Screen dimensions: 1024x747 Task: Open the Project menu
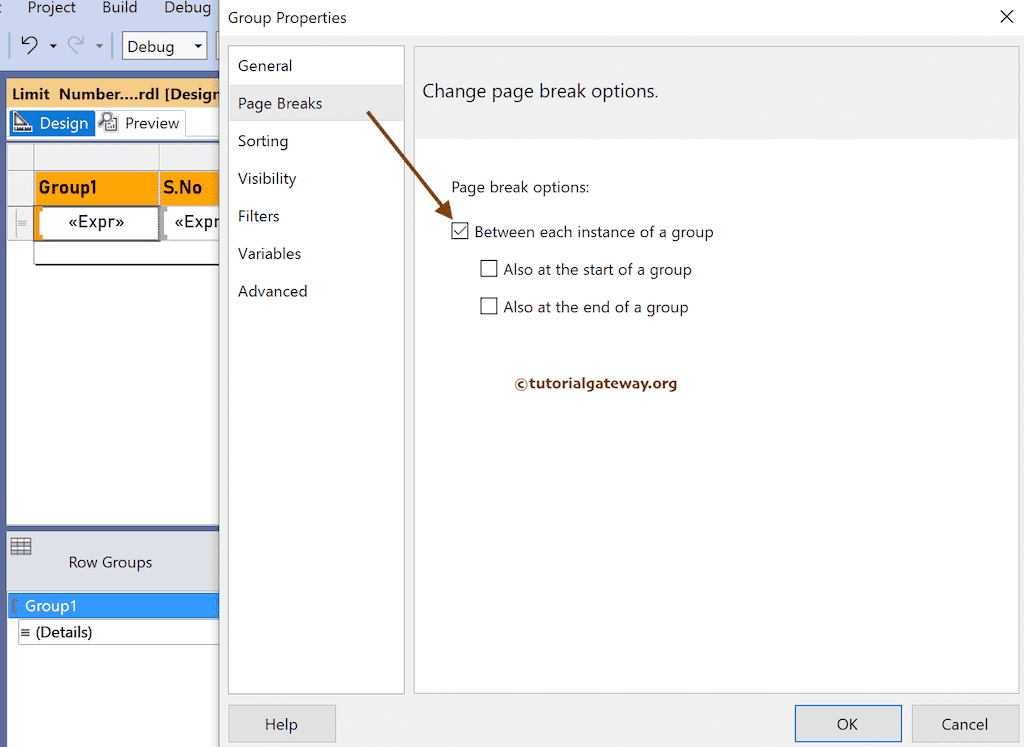point(50,9)
